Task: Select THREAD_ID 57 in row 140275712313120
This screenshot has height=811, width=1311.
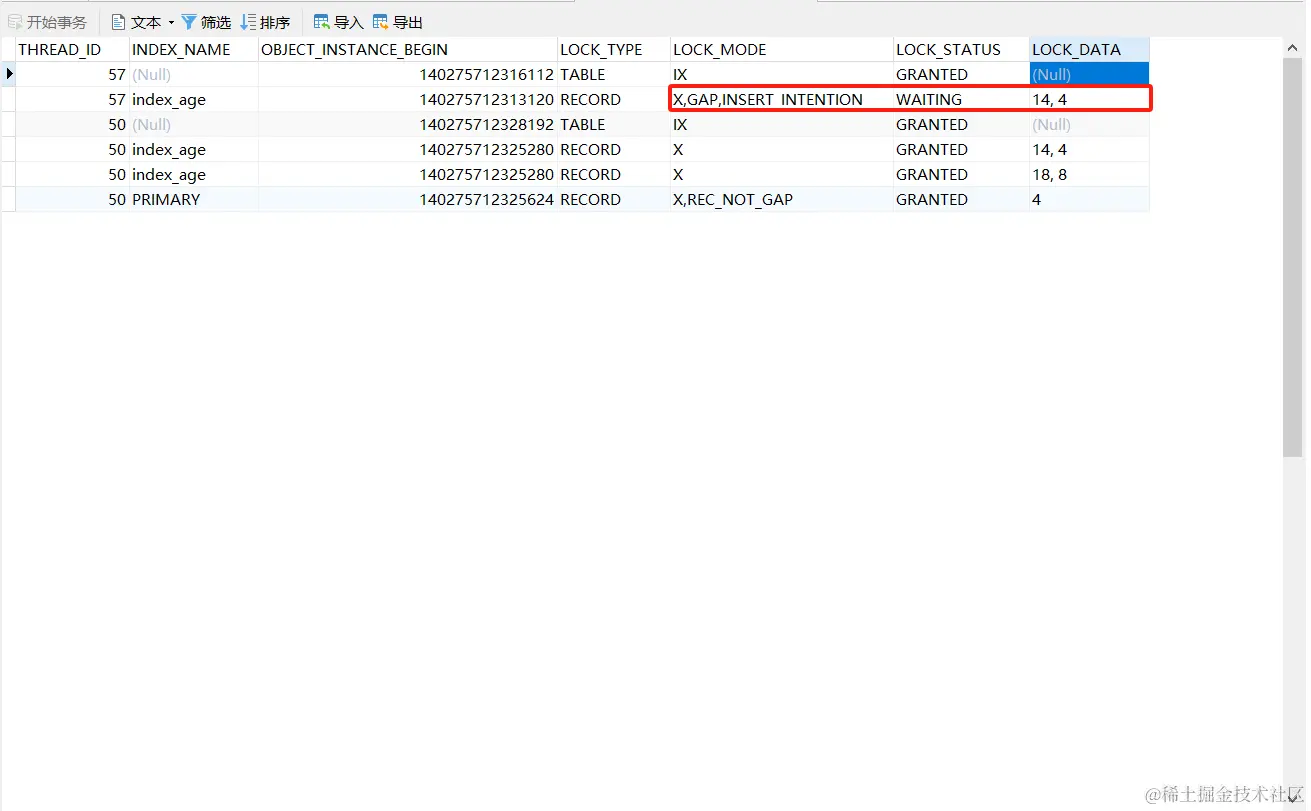Action: click(73, 99)
